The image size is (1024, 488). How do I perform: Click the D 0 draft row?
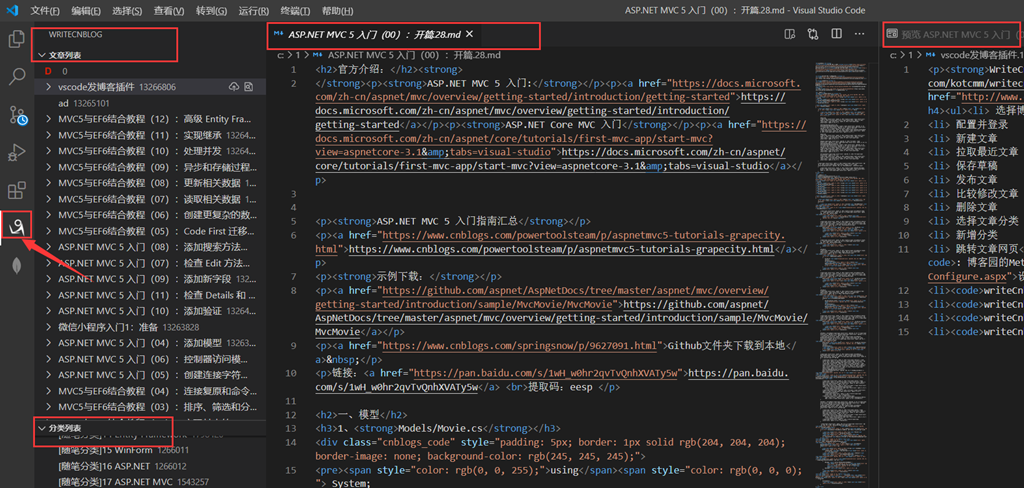150,71
